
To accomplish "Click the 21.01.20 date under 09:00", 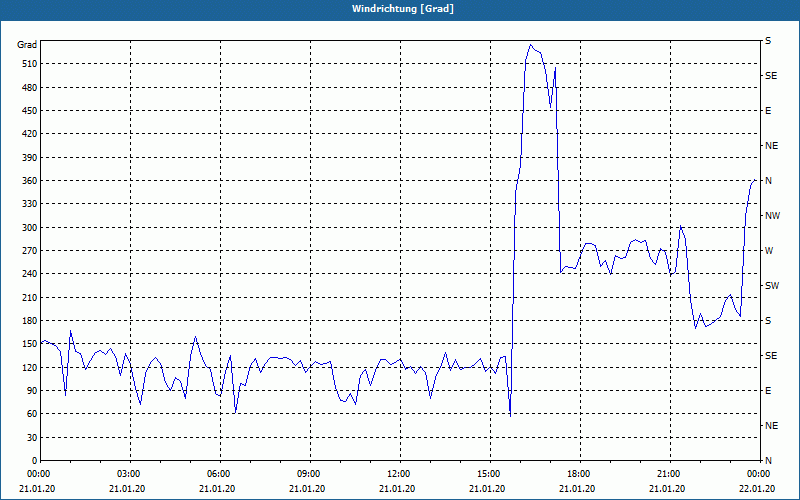I will 307,488.
